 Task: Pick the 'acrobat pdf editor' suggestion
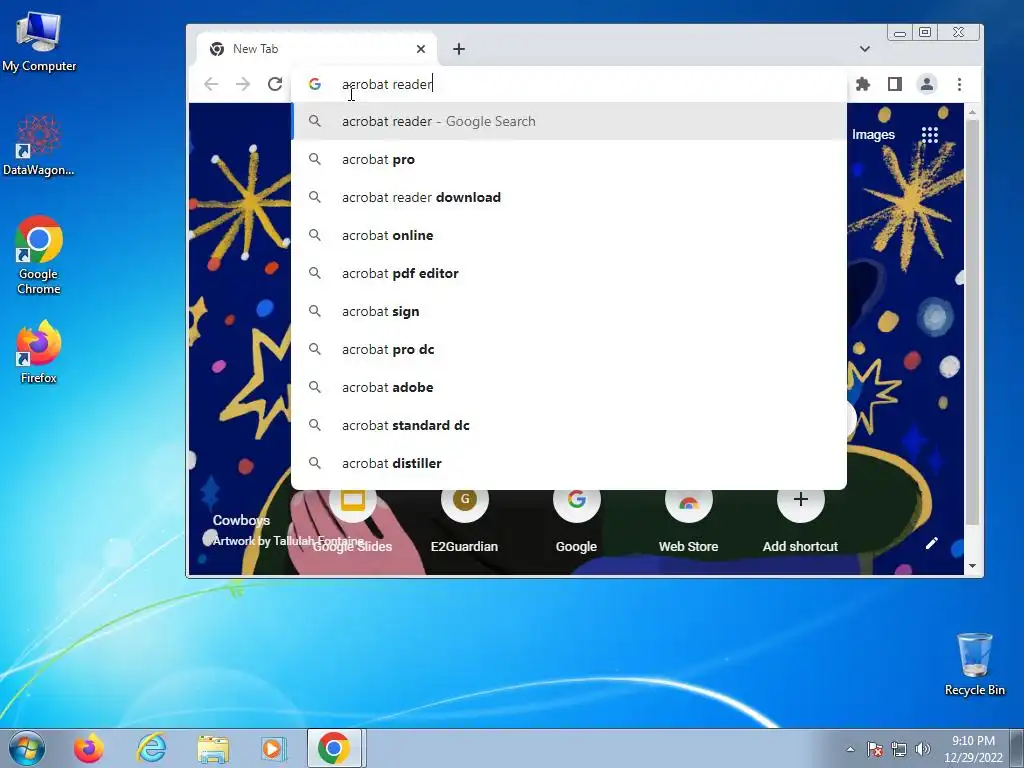coord(569,273)
